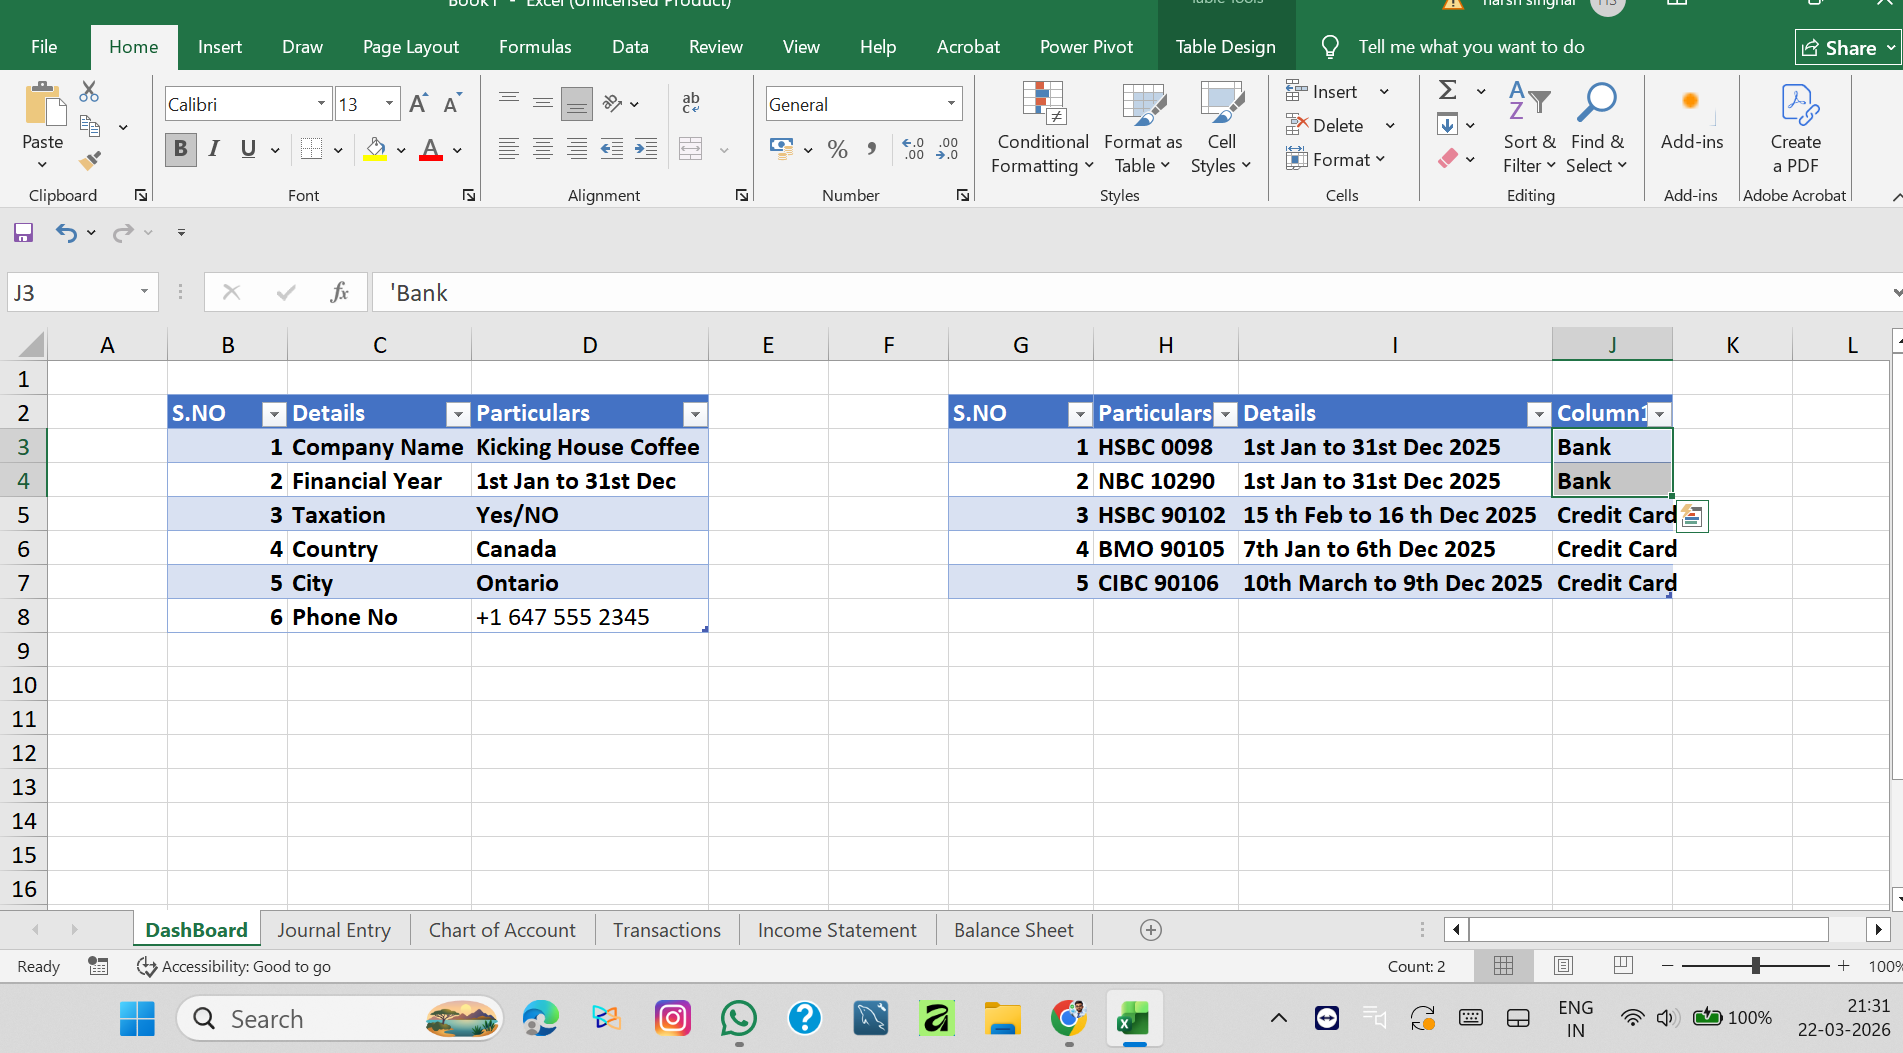Open WhatsApp from the taskbar
The image size is (1903, 1053).
738,1019
